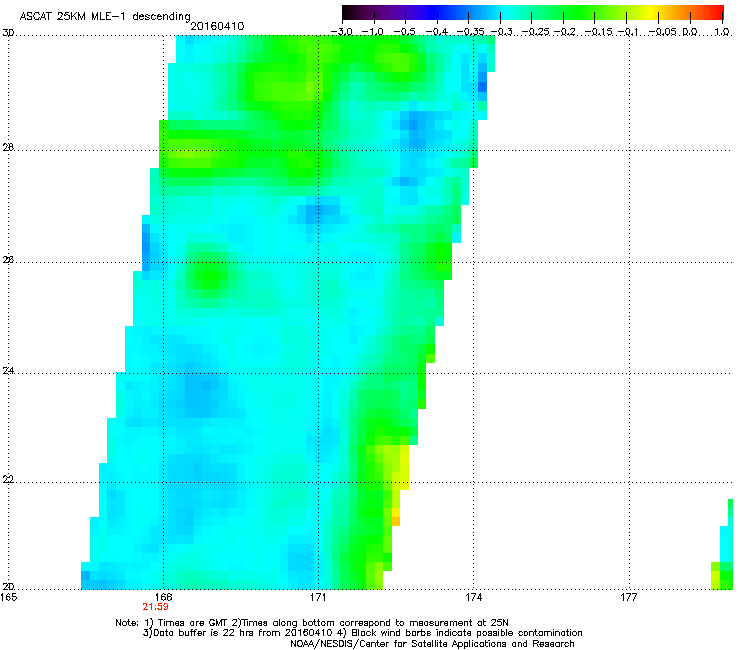740x650 pixels.
Task: Select the longitude label 168
Action: pos(163,597)
